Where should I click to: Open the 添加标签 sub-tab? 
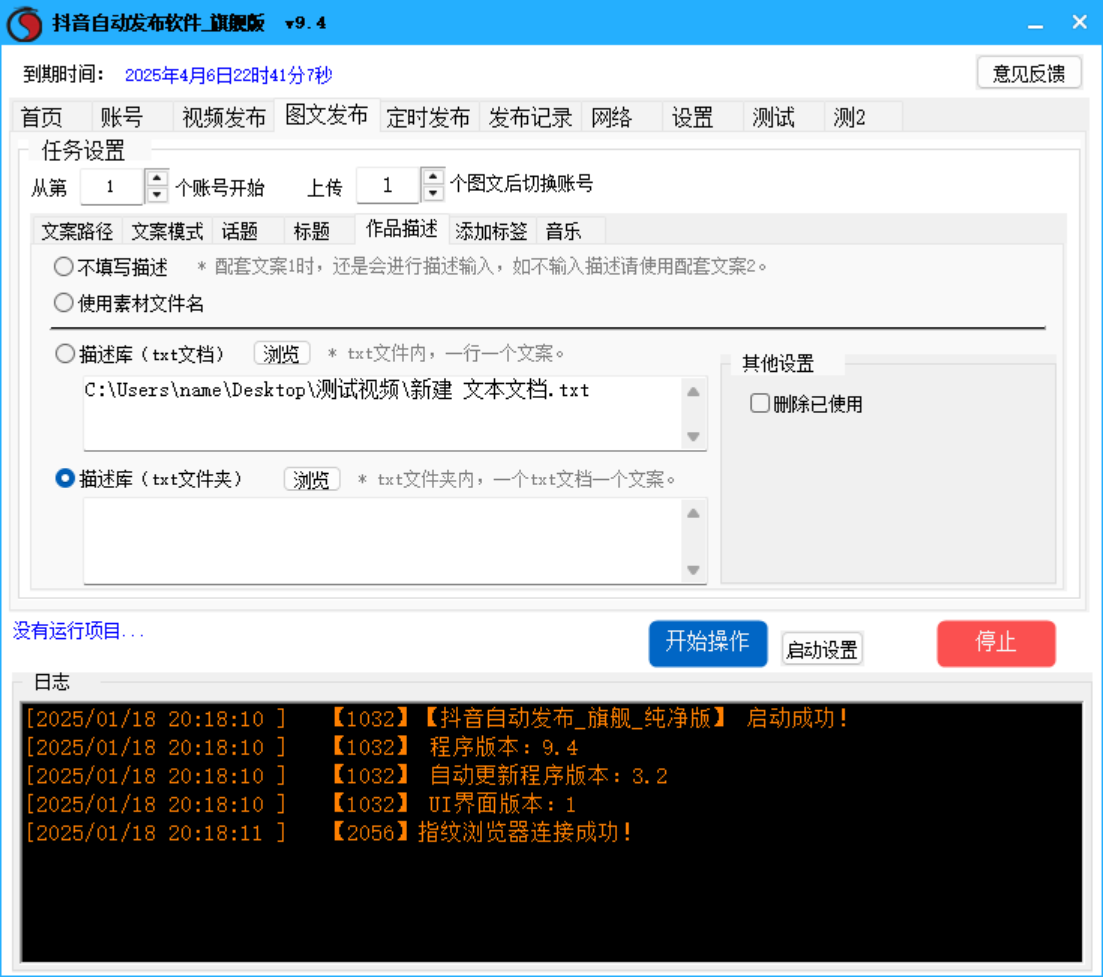coord(491,231)
